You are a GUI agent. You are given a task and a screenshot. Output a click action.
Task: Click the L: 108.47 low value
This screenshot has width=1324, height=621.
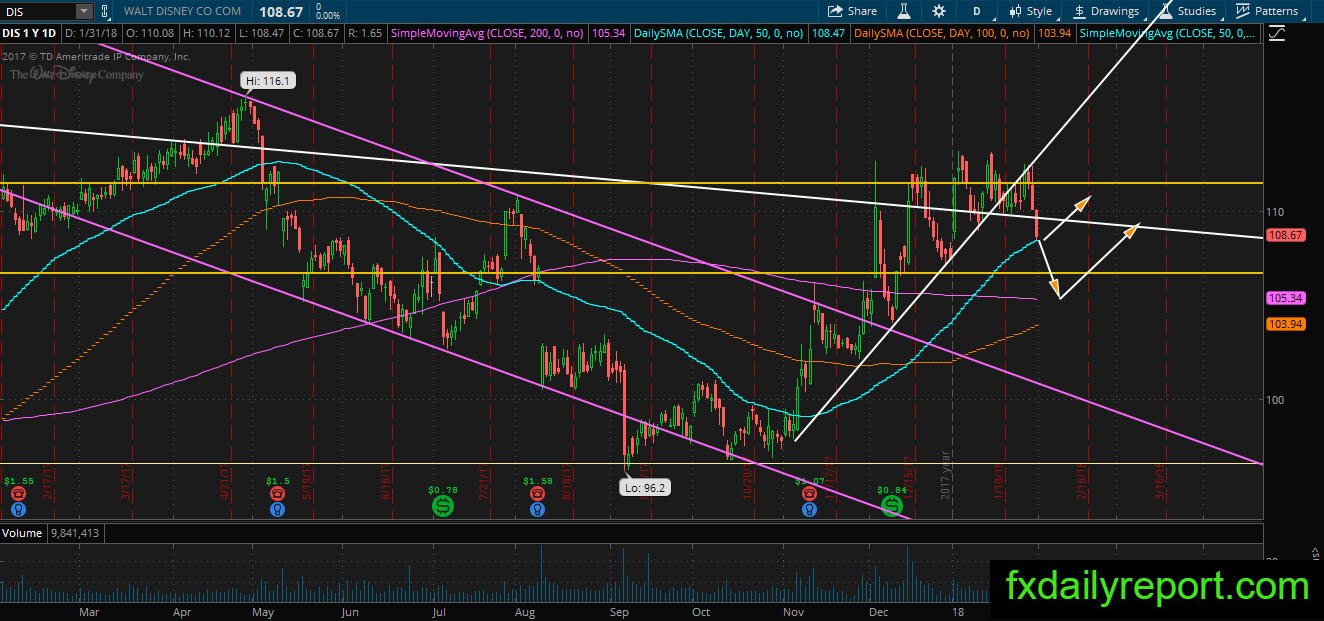coord(260,34)
